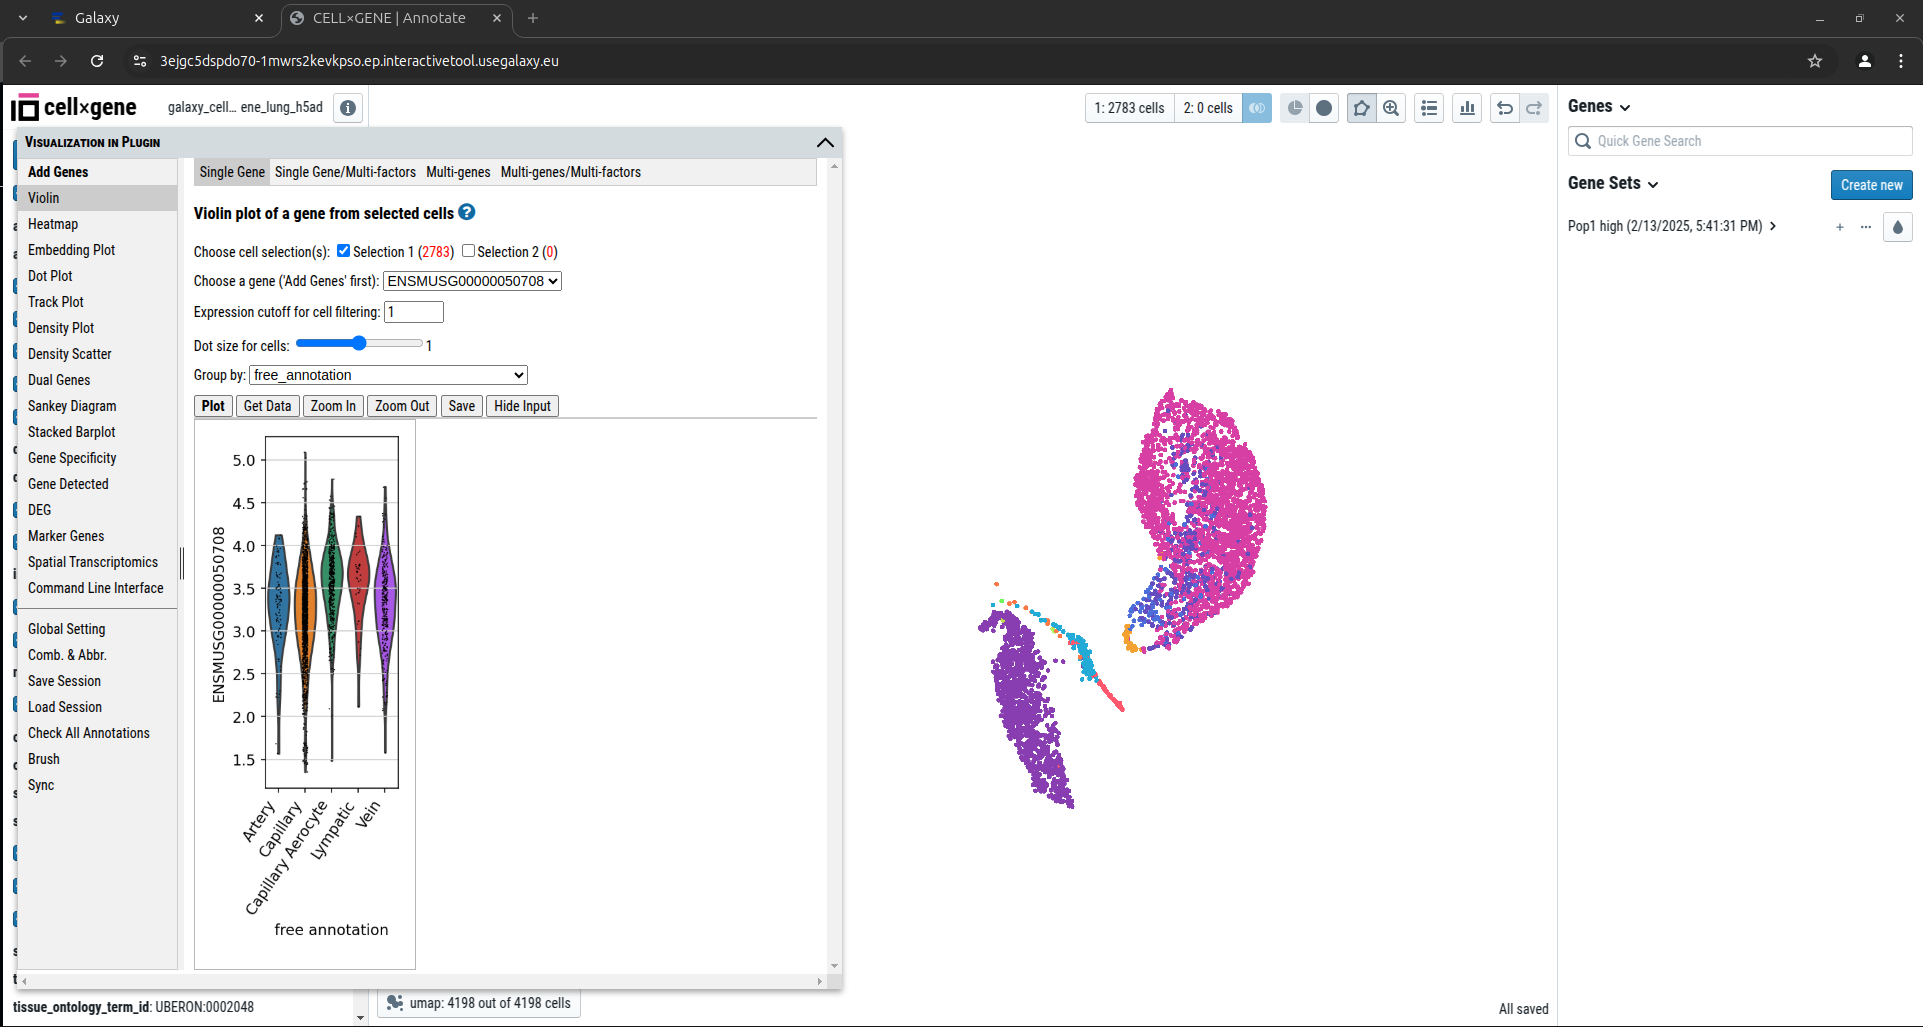The image size is (1923, 1027).
Task: Open Marker Genes in the sidebar
Action: 66,536
